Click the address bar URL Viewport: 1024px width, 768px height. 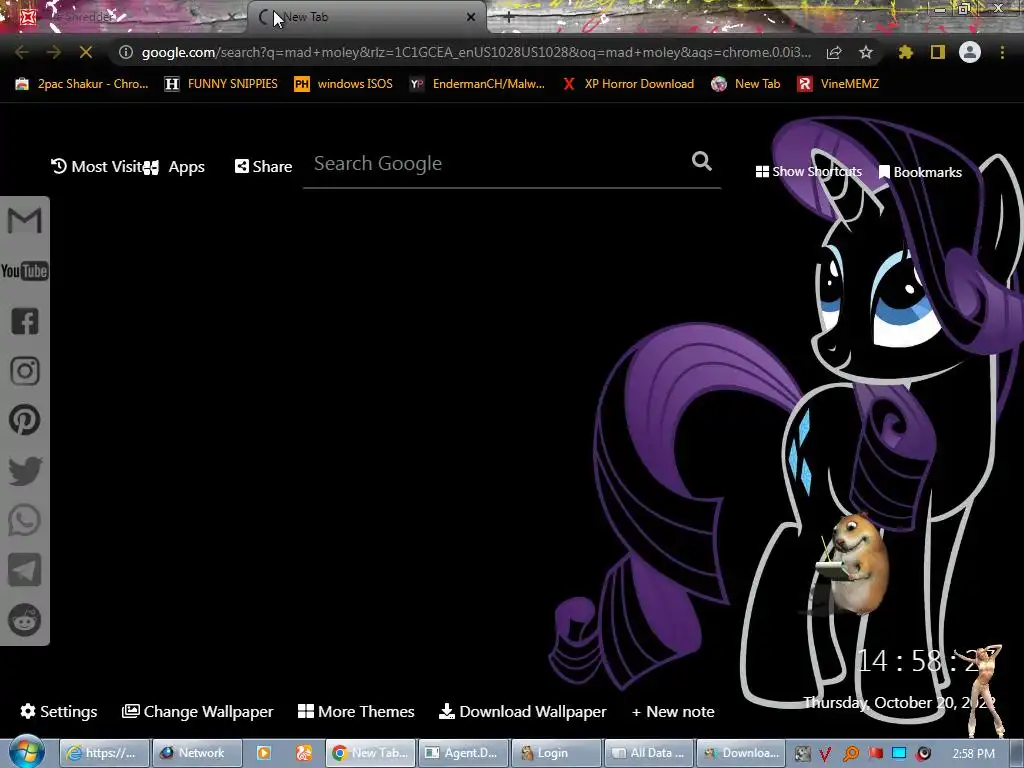coord(475,52)
